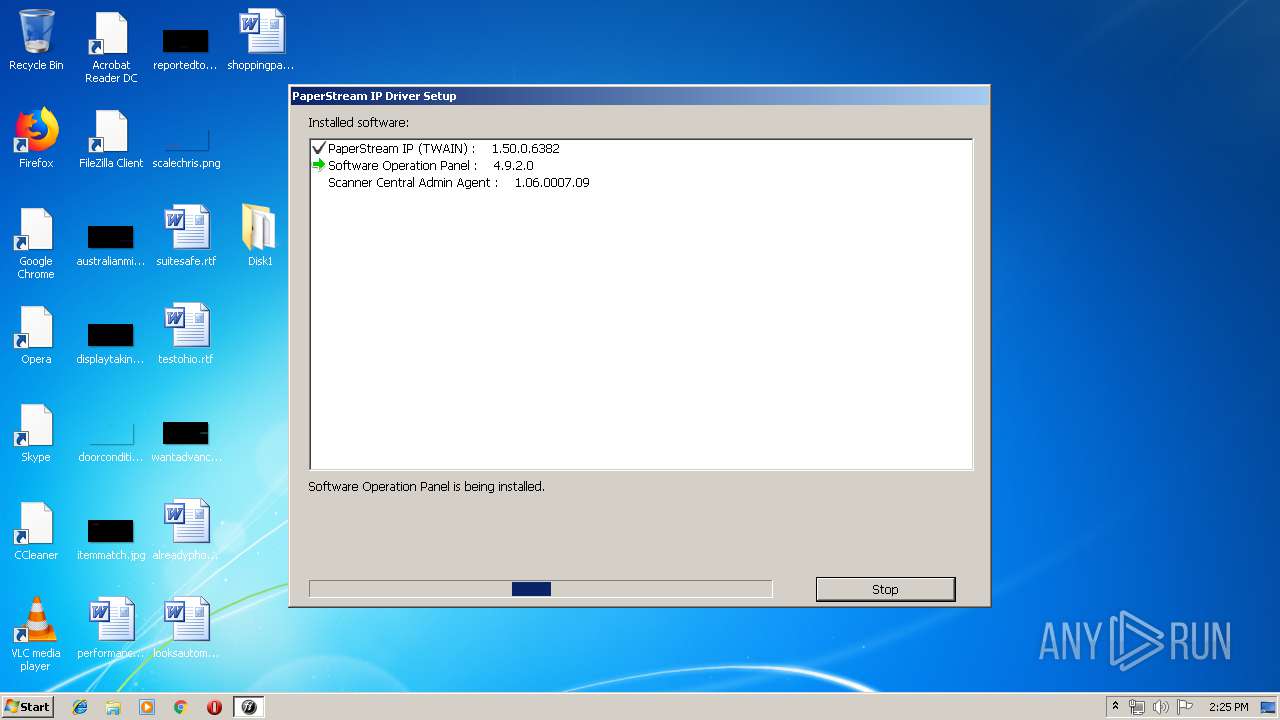Click the network tray icon

1137,707
